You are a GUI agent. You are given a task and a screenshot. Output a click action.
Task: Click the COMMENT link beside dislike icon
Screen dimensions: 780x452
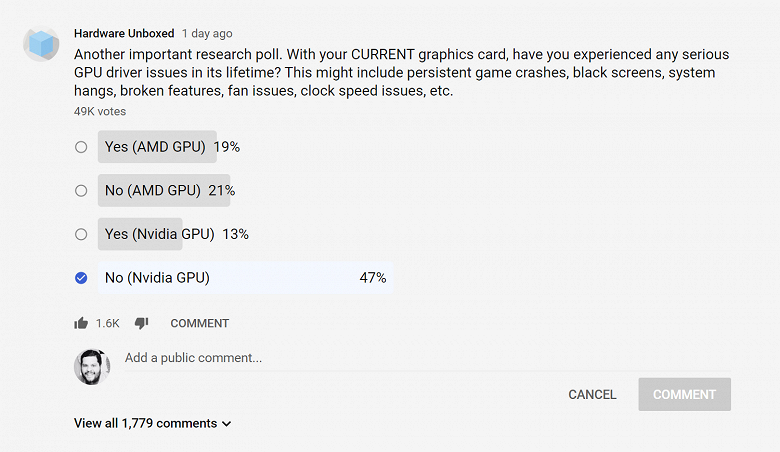point(199,323)
